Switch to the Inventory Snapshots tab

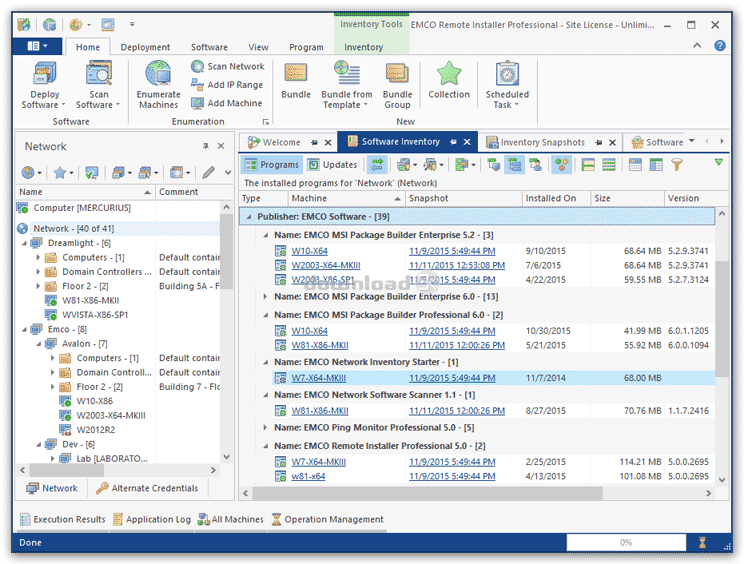[x=542, y=142]
